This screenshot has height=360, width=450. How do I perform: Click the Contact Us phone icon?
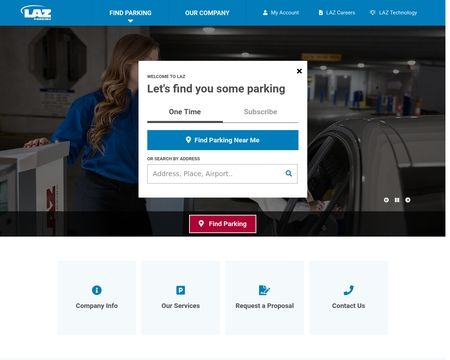(x=348, y=290)
